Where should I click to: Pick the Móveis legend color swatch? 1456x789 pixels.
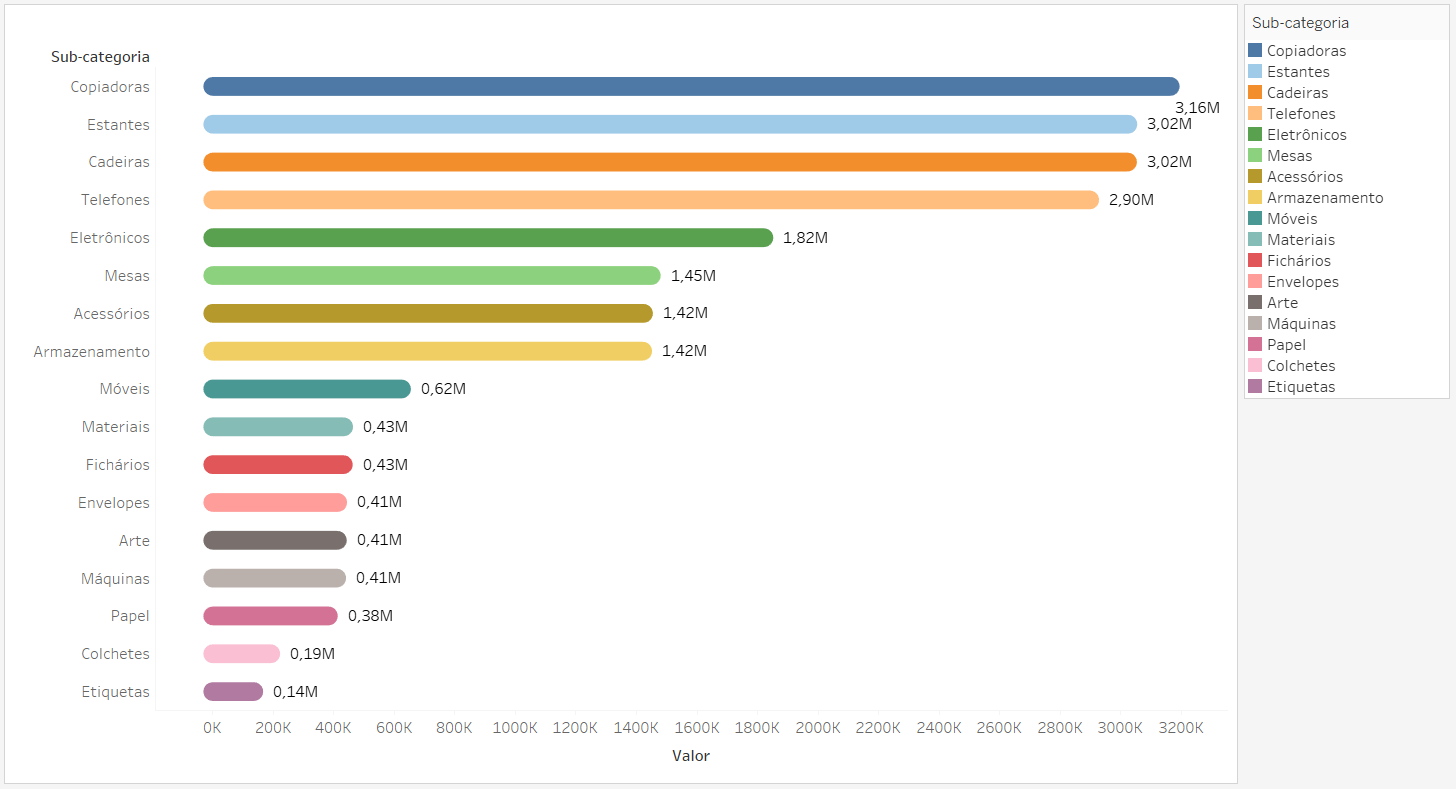click(x=1255, y=218)
